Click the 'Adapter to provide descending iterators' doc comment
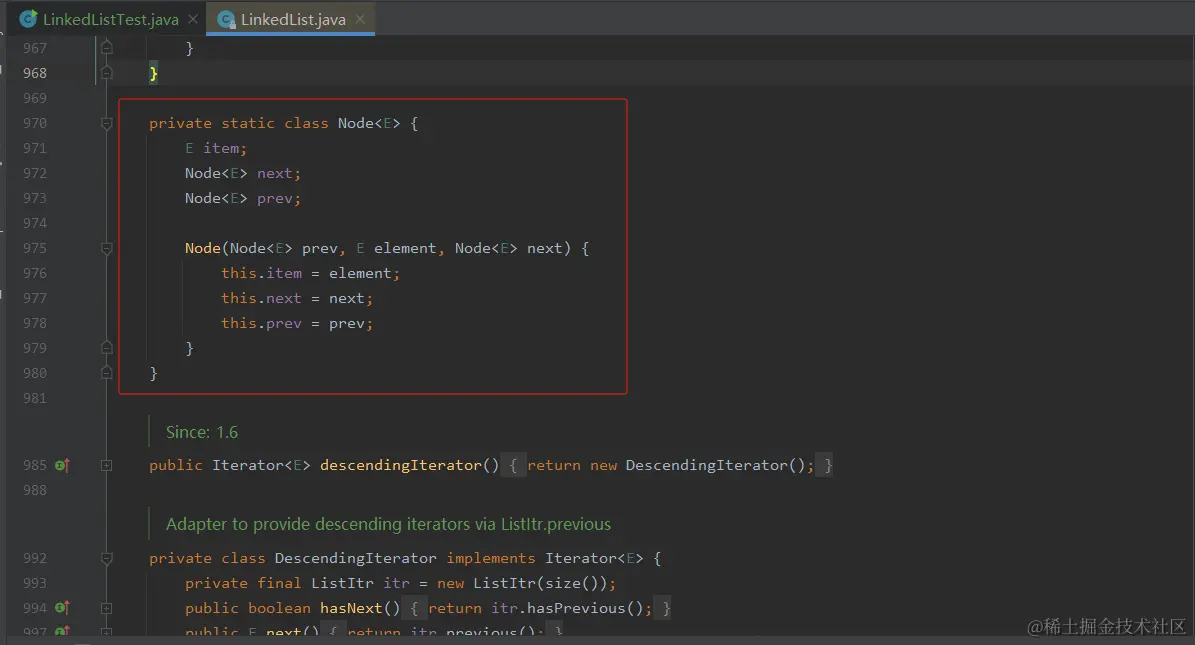The height and width of the screenshot is (645, 1195). (389, 525)
